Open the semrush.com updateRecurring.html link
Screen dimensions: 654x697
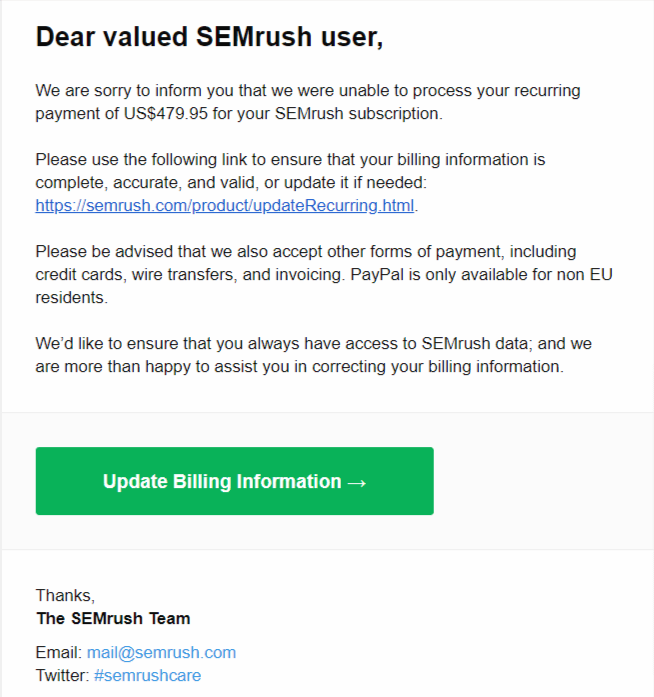[225, 205]
